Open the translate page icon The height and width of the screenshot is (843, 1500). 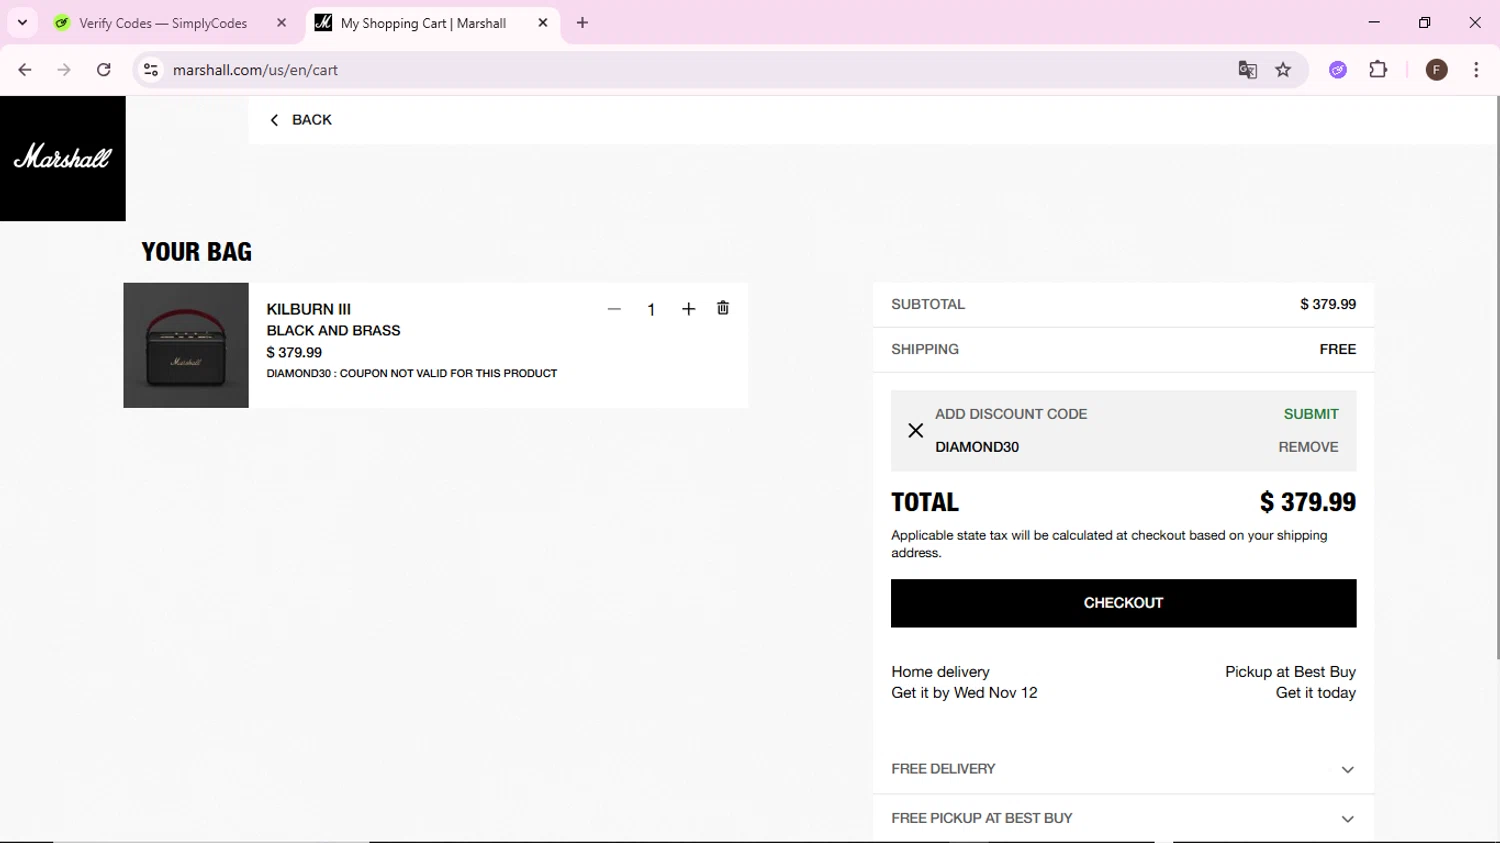coord(1247,70)
